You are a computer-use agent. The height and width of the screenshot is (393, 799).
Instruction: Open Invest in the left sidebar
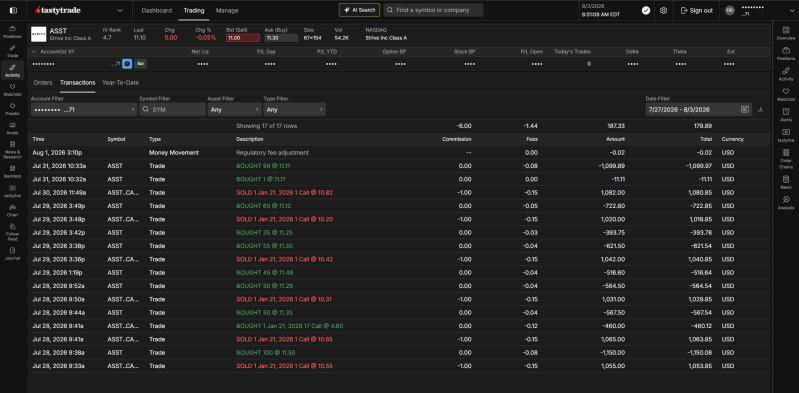12,128
